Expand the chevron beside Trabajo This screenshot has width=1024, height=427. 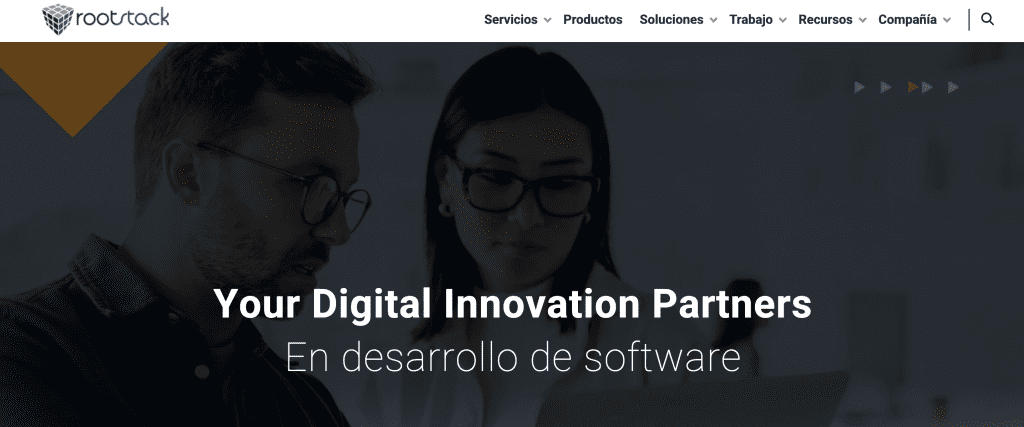click(x=782, y=20)
